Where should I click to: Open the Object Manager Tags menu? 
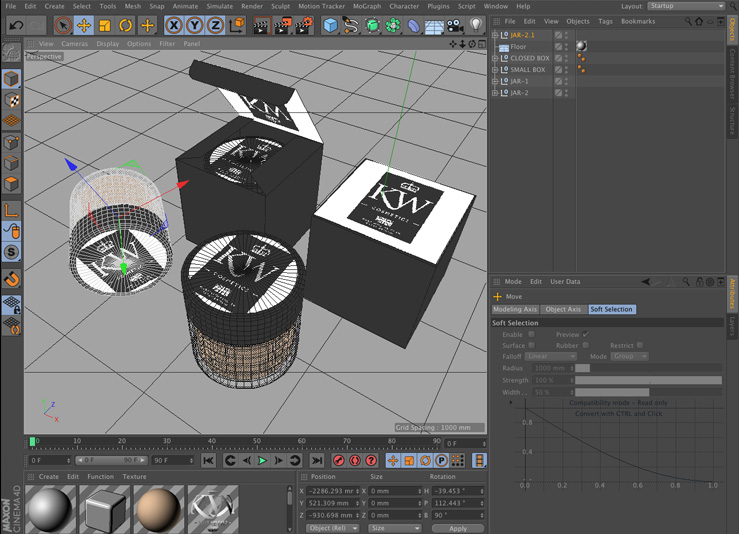(x=605, y=21)
